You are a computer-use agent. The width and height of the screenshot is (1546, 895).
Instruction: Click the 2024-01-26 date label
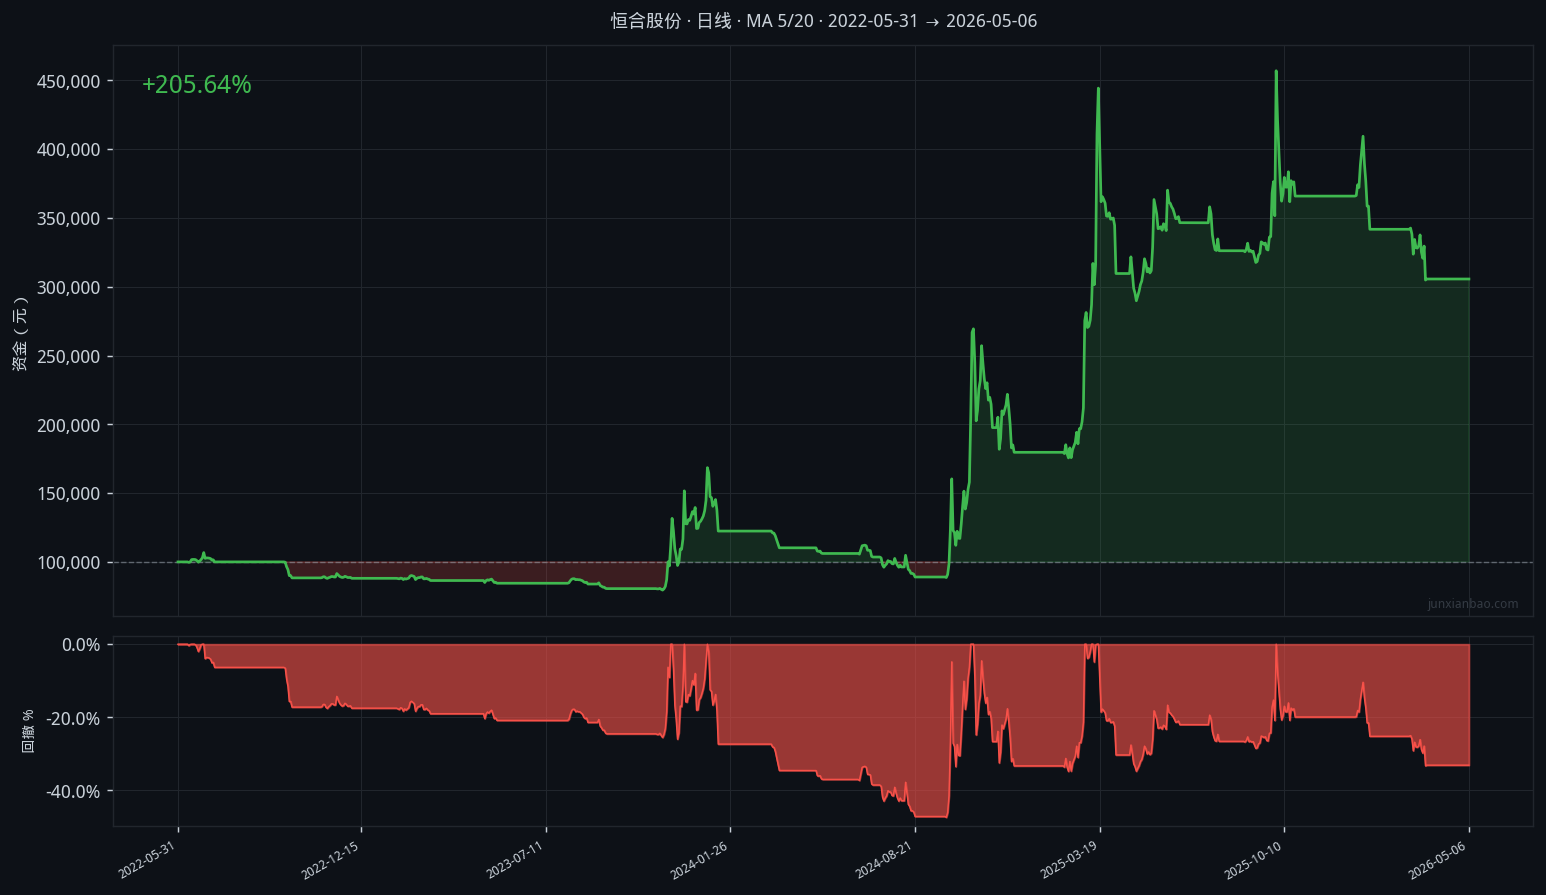coord(699,860)
